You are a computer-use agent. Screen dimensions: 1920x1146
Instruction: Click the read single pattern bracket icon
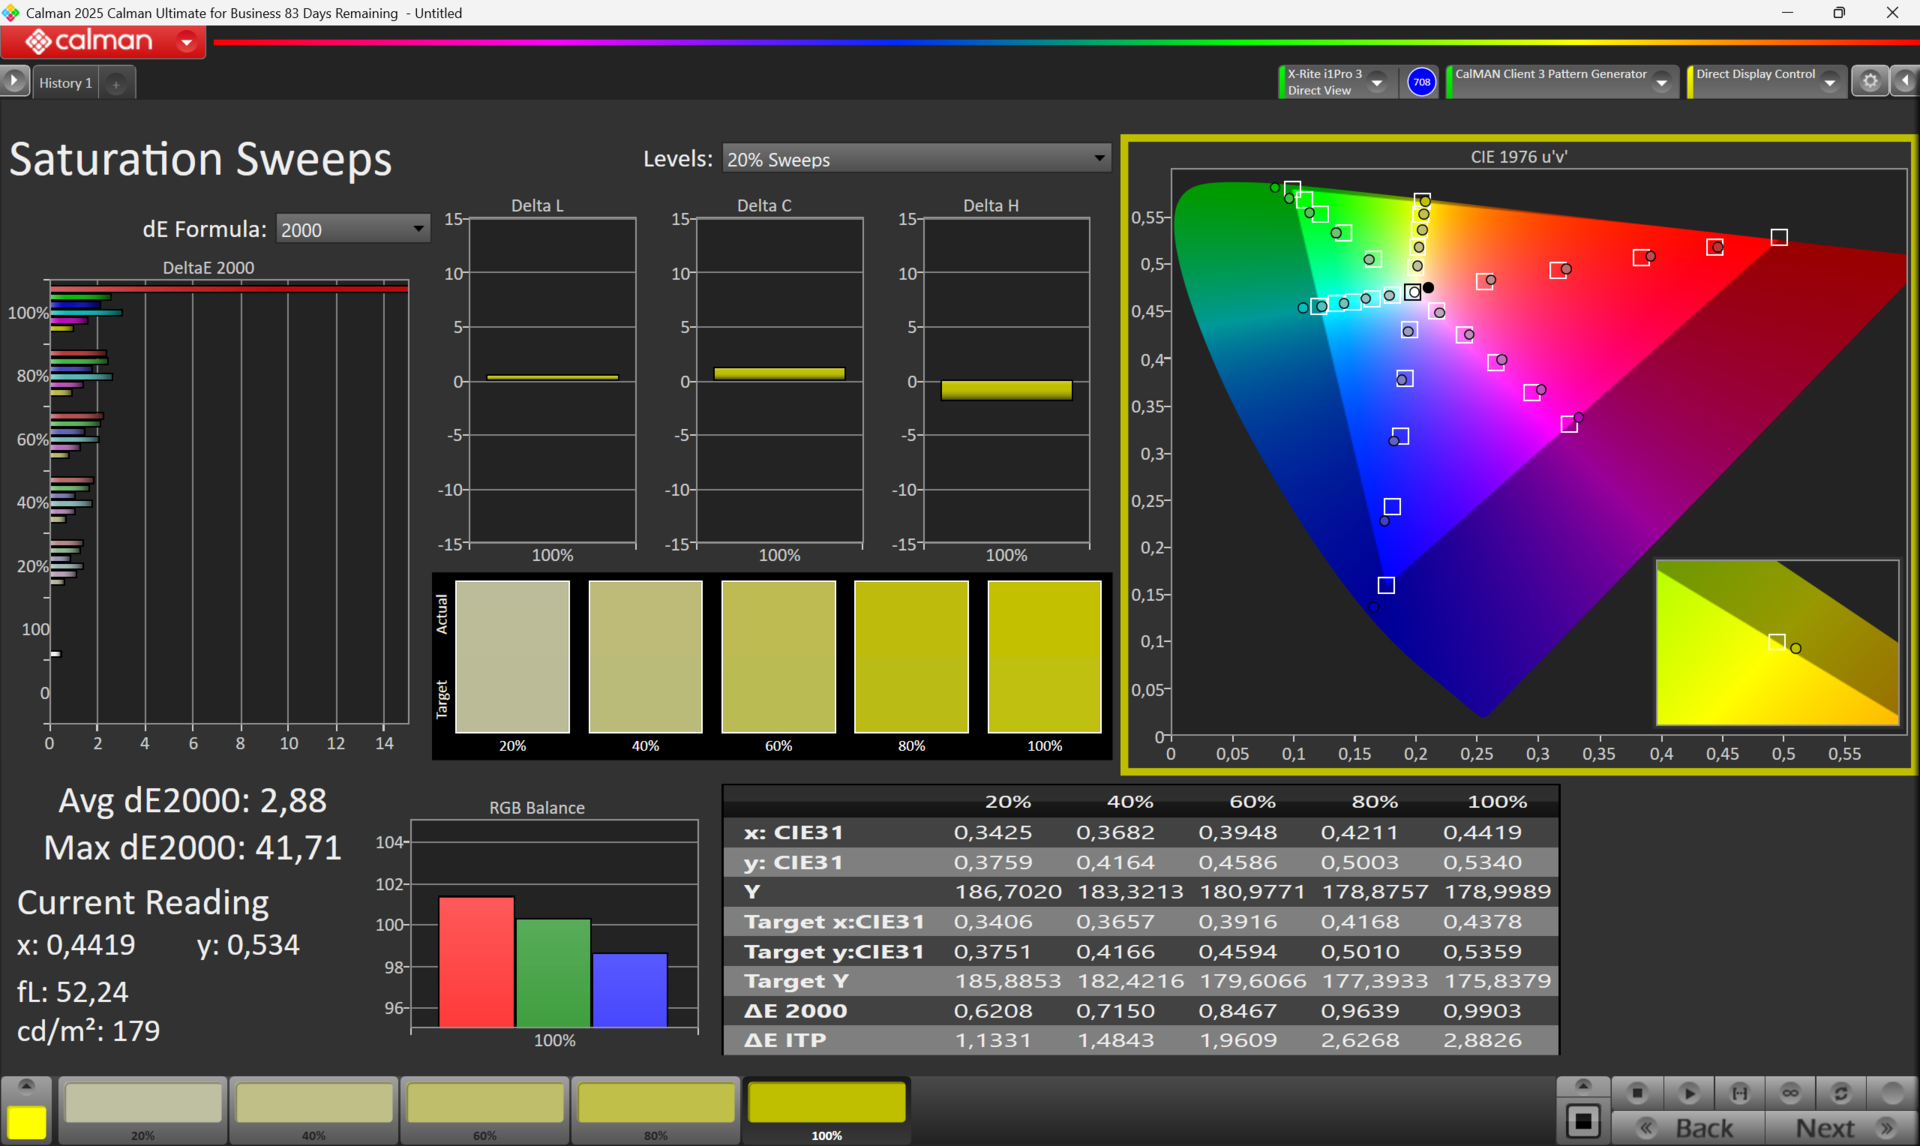tap(1740, 1092)
